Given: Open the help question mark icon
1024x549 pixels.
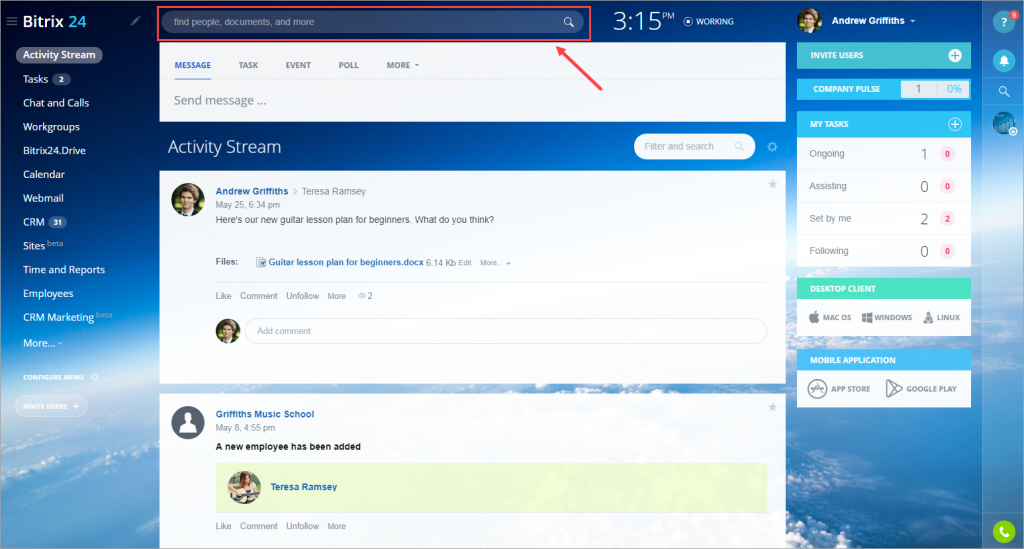Looking at the screenshot, I should [x=1004, y=22].
